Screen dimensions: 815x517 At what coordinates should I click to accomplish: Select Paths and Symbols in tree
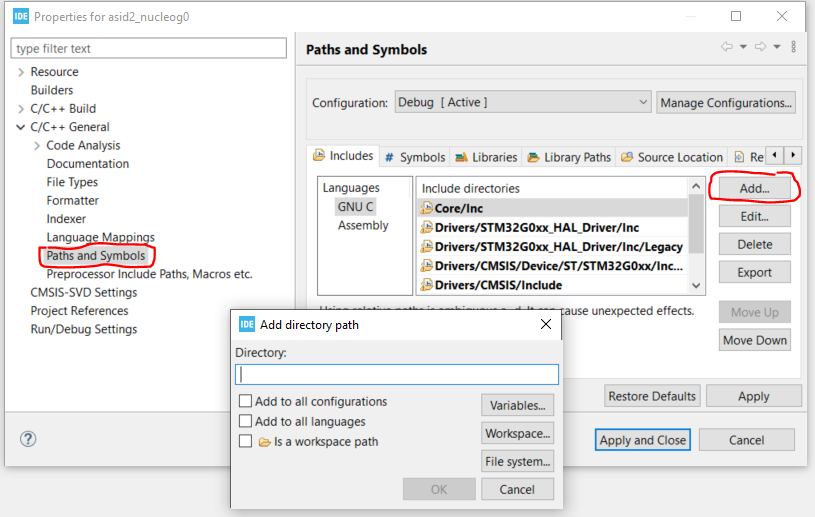96,256
